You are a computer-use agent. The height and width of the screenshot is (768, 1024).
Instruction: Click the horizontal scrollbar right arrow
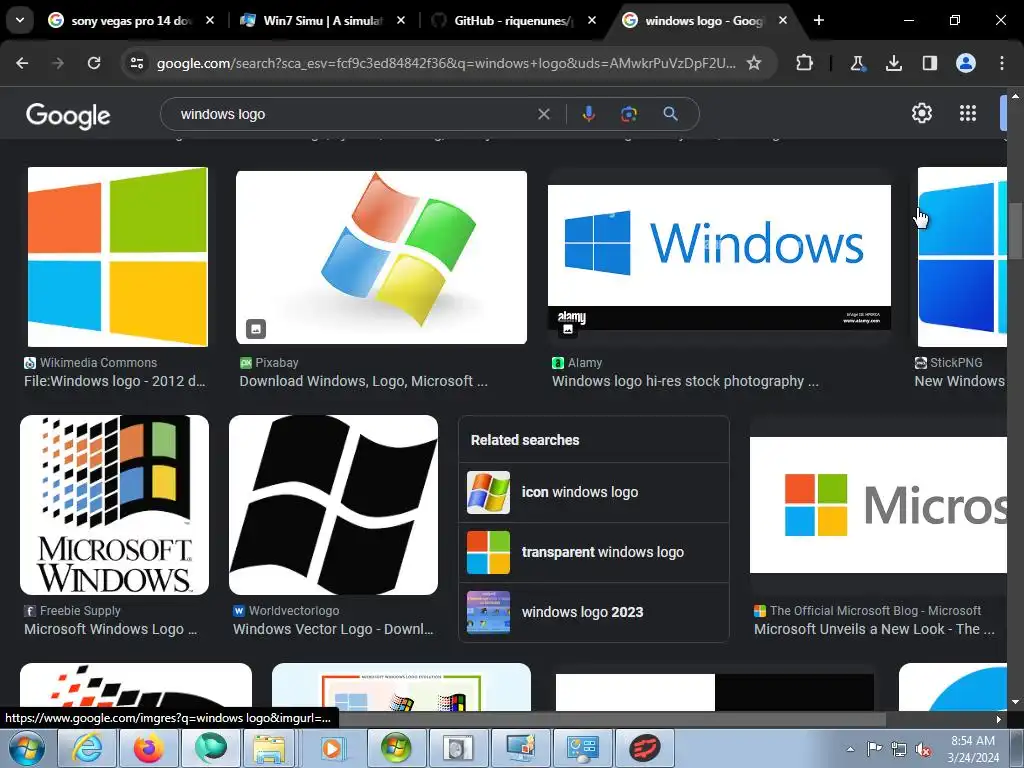point(999,719)
